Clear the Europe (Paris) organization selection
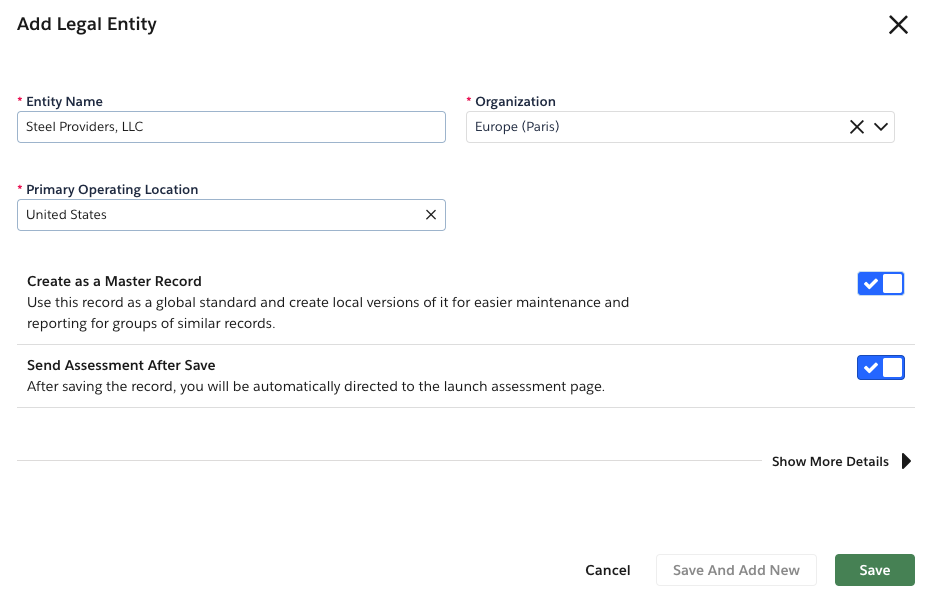Screen dimensions: 930x601 click(857, 127)
